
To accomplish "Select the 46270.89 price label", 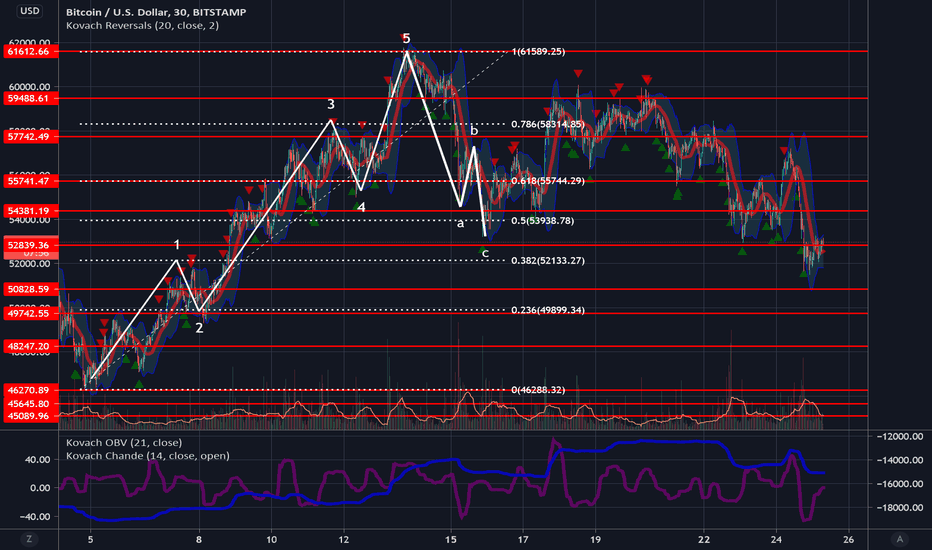I will coord(31,390).
